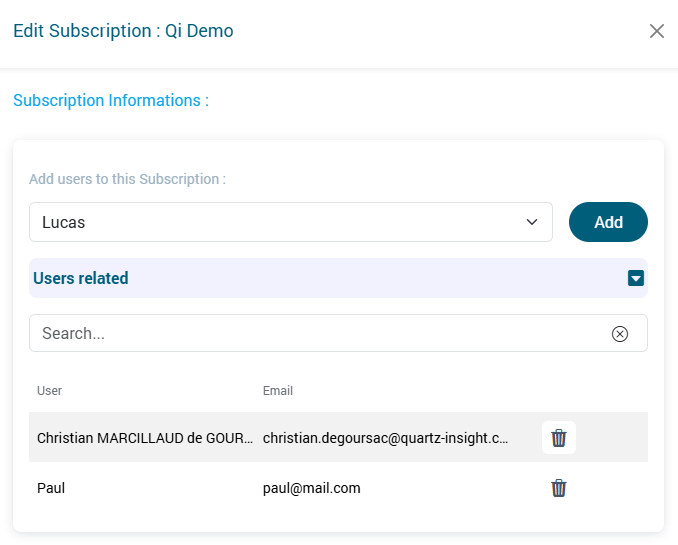Click the chevron arrow in the Lucas selector
Viewport: 678px width, 545px height.
click(x=532, y=222)
